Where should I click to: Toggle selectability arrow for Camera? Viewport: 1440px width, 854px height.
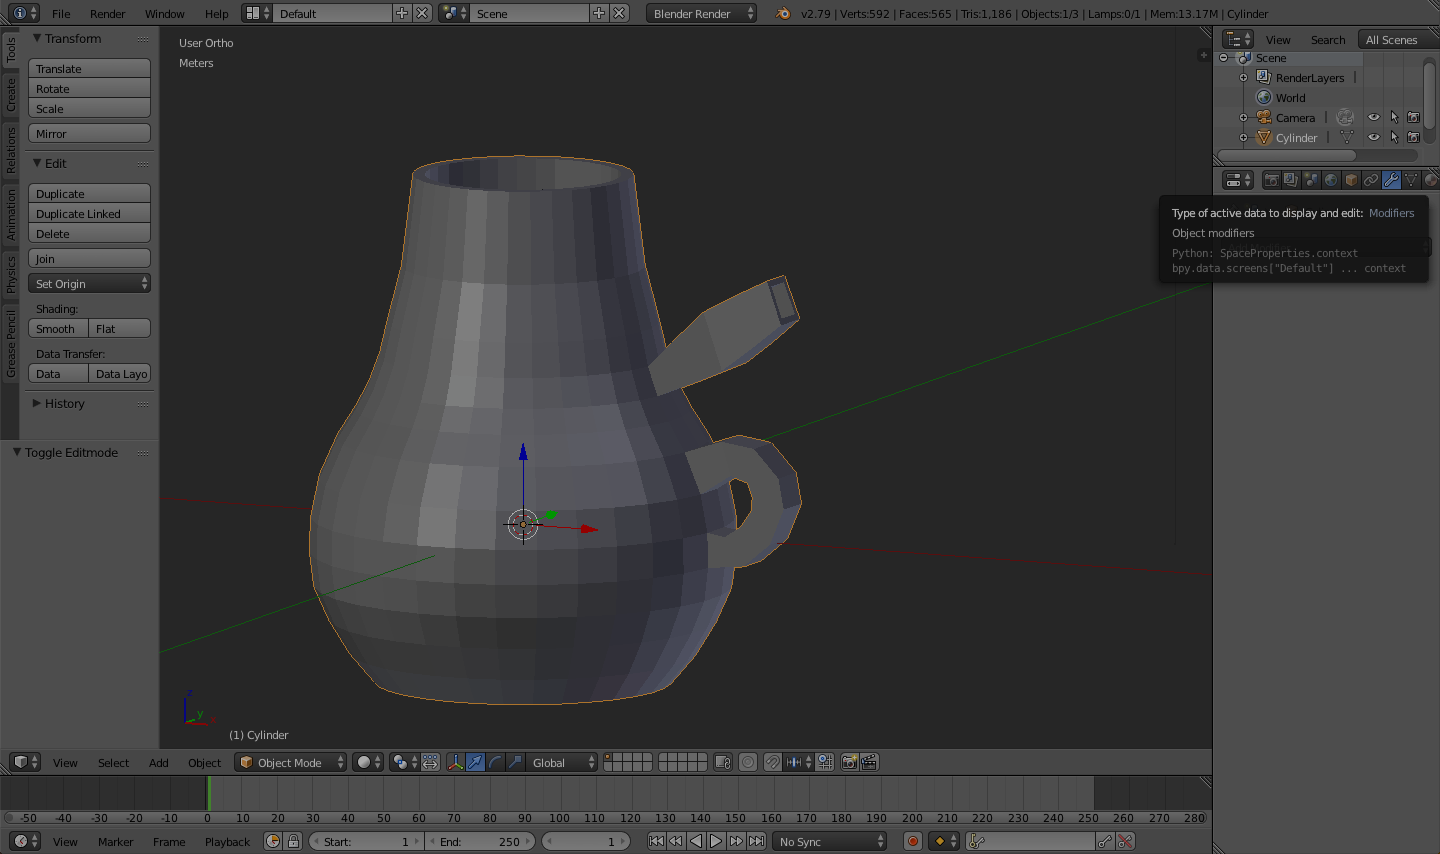pyautogui.click(x=1394, y=117)
